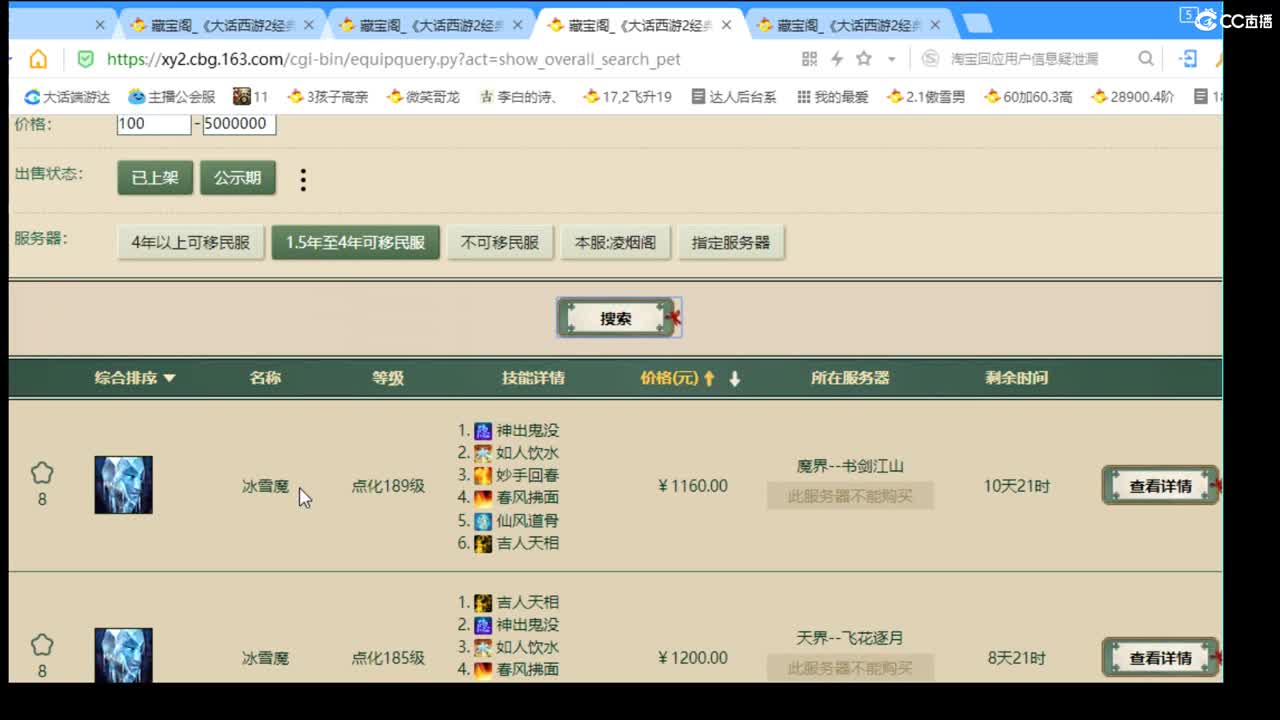Click the magnifier search icon in toolbar
The image size is (1280, 720).
point(1146,59)
